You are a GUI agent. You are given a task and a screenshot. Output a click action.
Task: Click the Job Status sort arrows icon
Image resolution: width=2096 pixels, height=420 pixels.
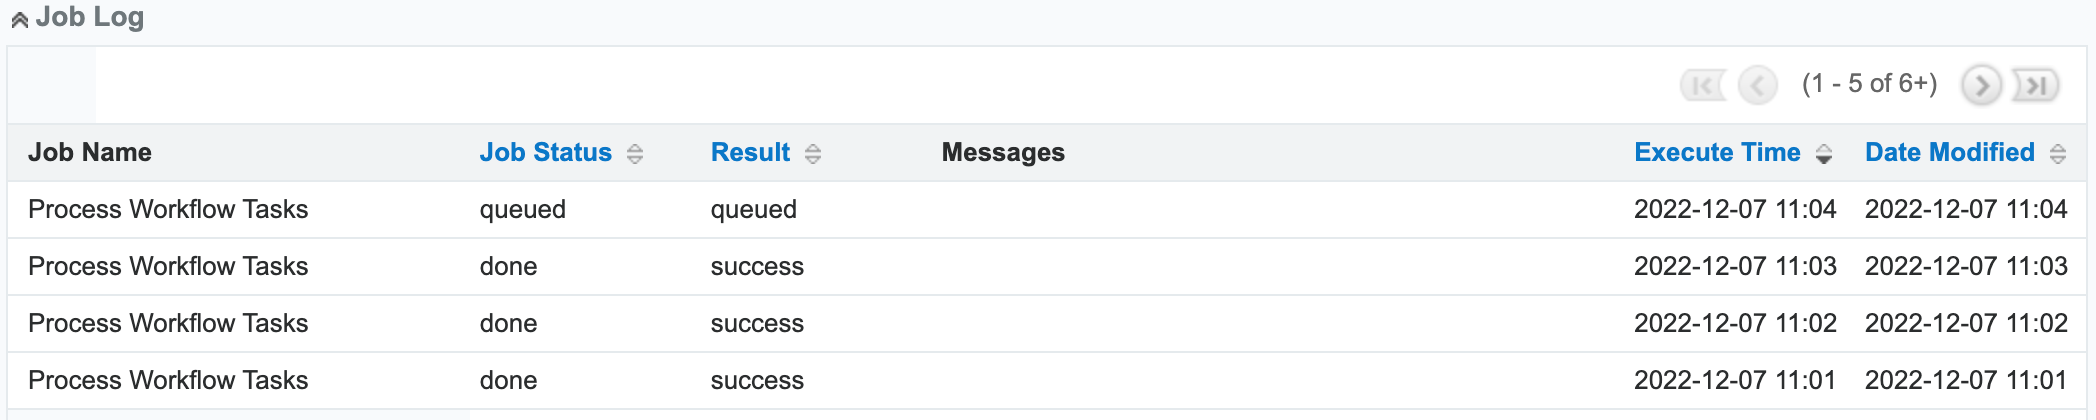pos(635,154)
